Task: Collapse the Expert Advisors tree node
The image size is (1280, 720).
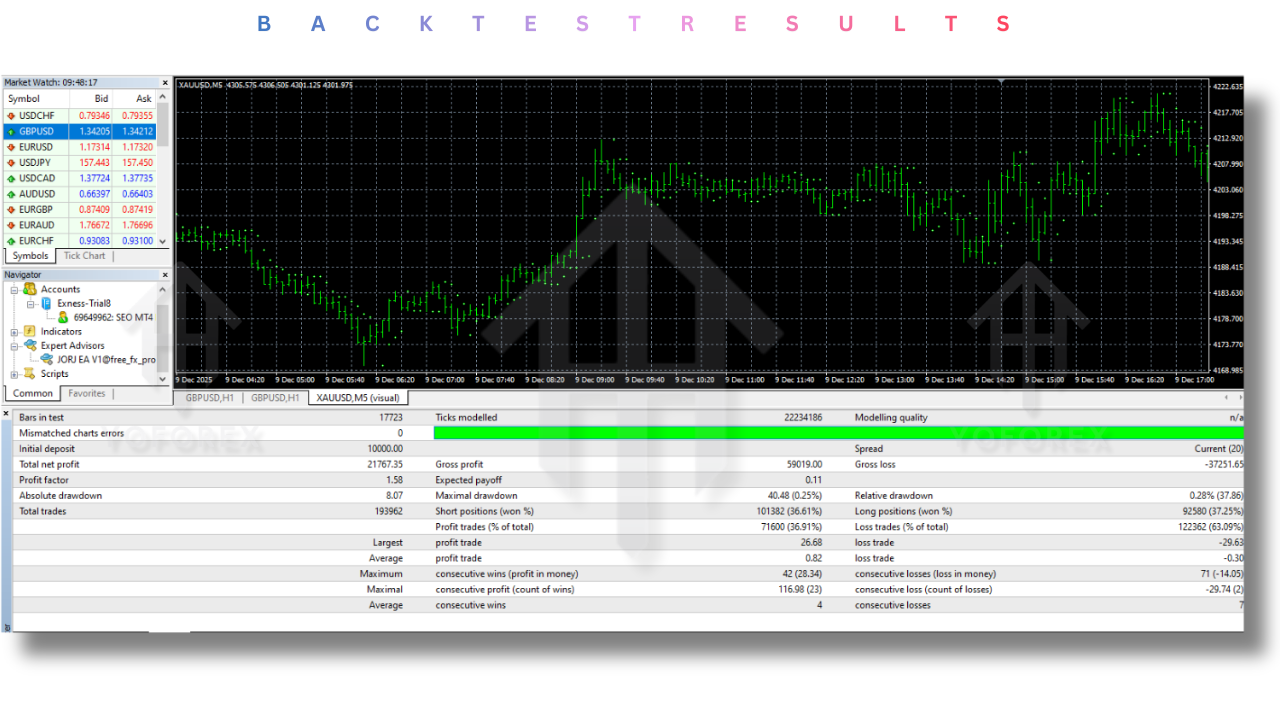Action: pos(14,345)
